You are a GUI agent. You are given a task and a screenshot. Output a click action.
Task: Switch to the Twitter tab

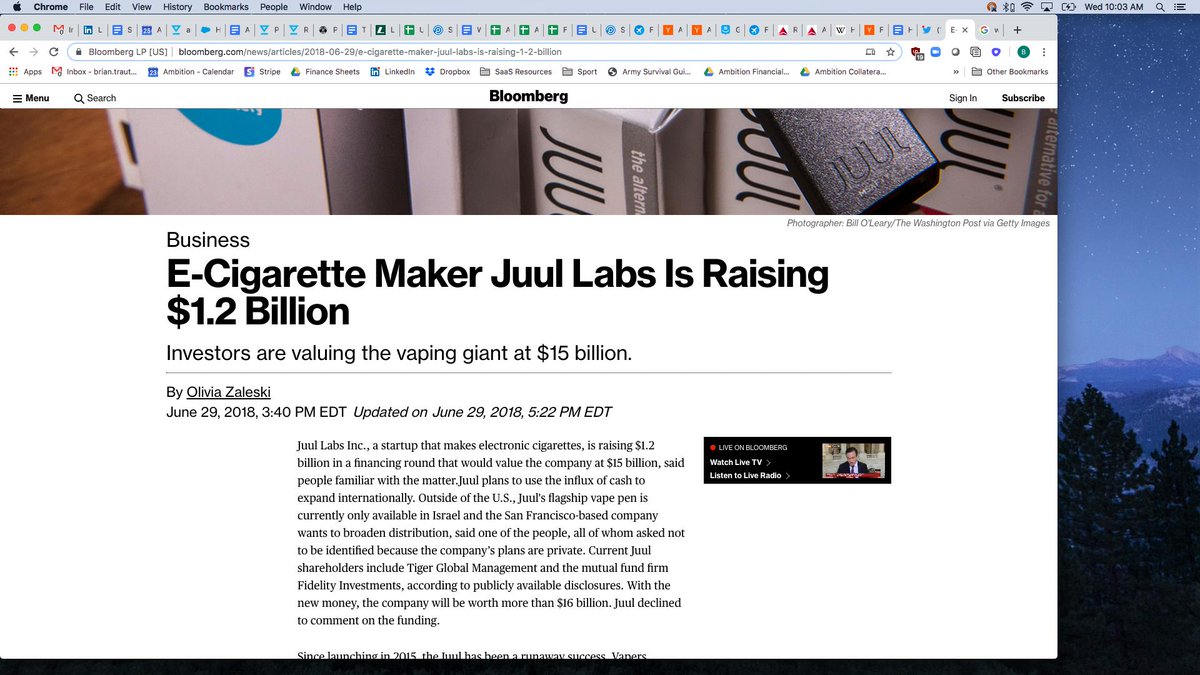930,30
